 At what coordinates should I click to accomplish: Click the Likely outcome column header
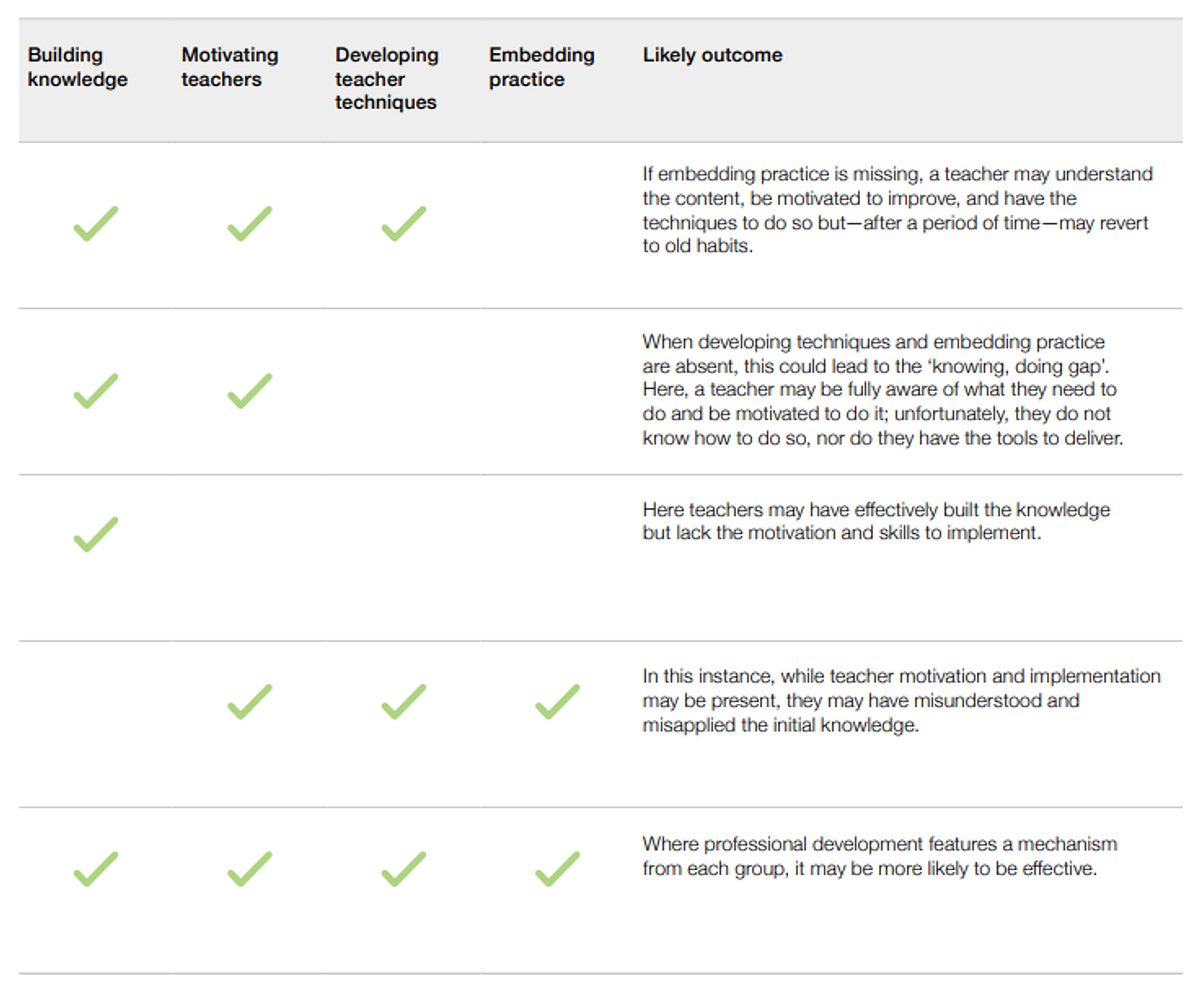[713, 55]
